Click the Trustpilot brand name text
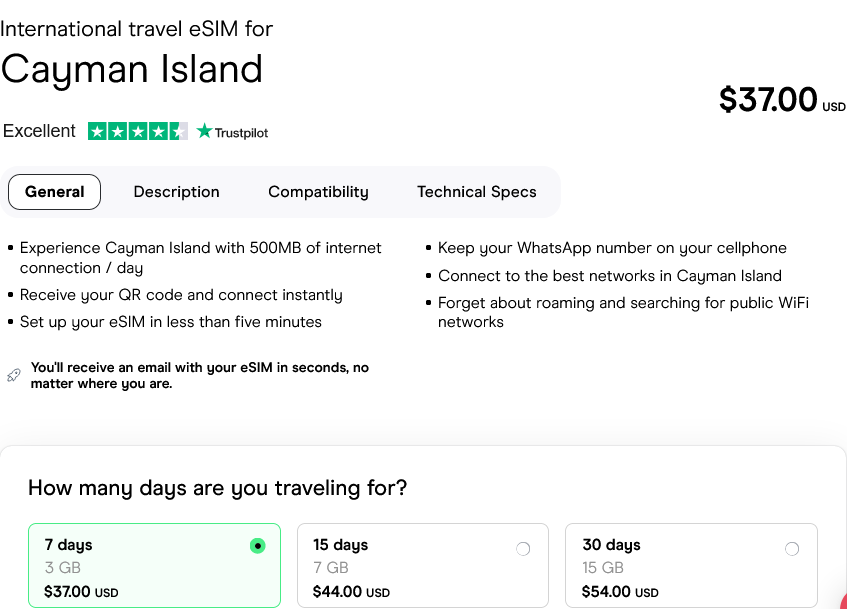847x609 pixels. (x=241, y=132)
